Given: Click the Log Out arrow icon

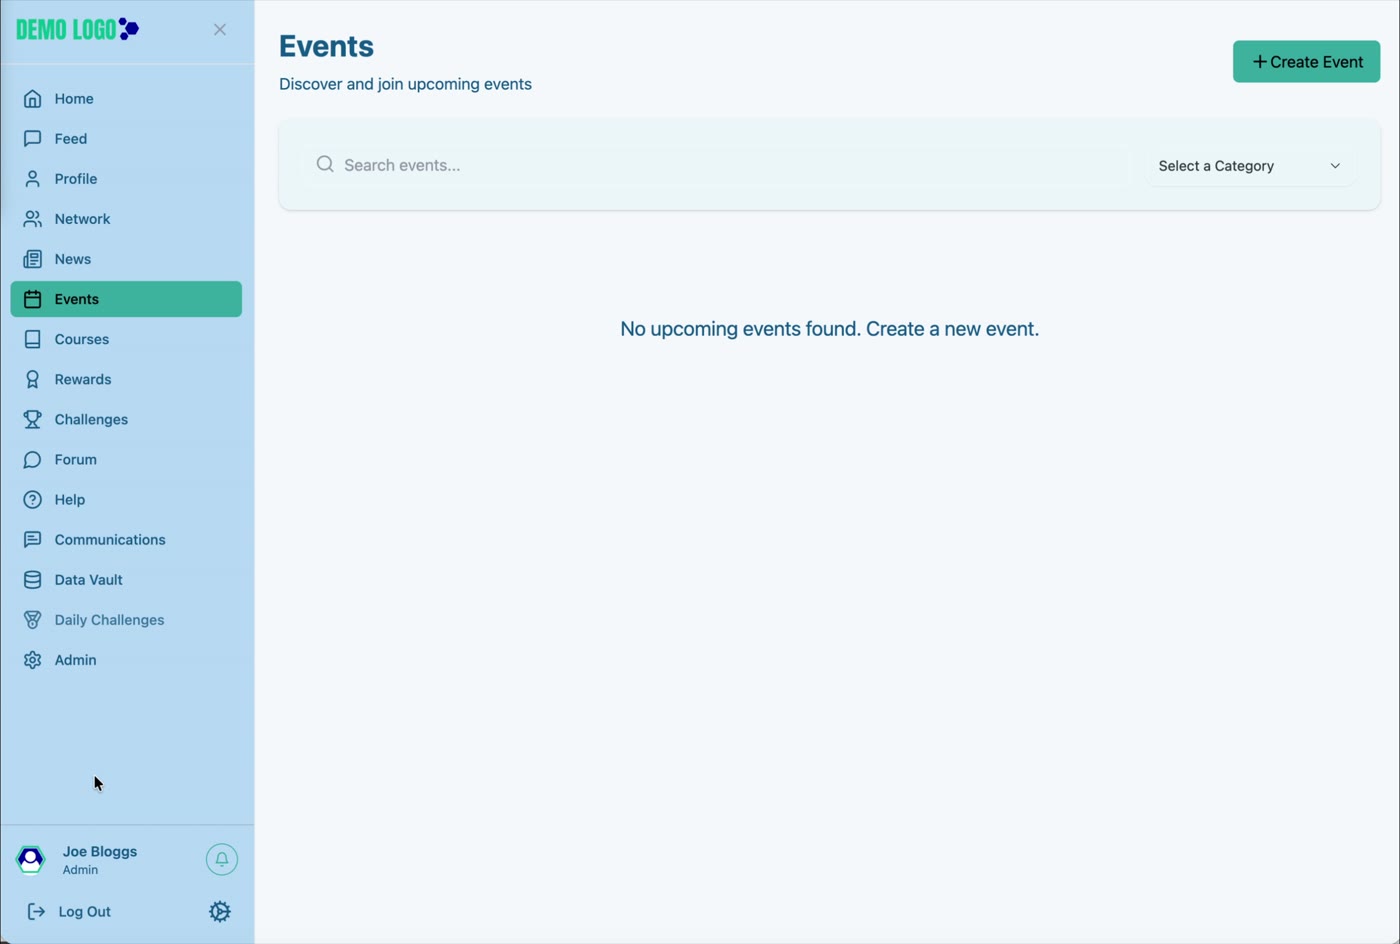Looking at the screenshot, I should tap(36, 911).
